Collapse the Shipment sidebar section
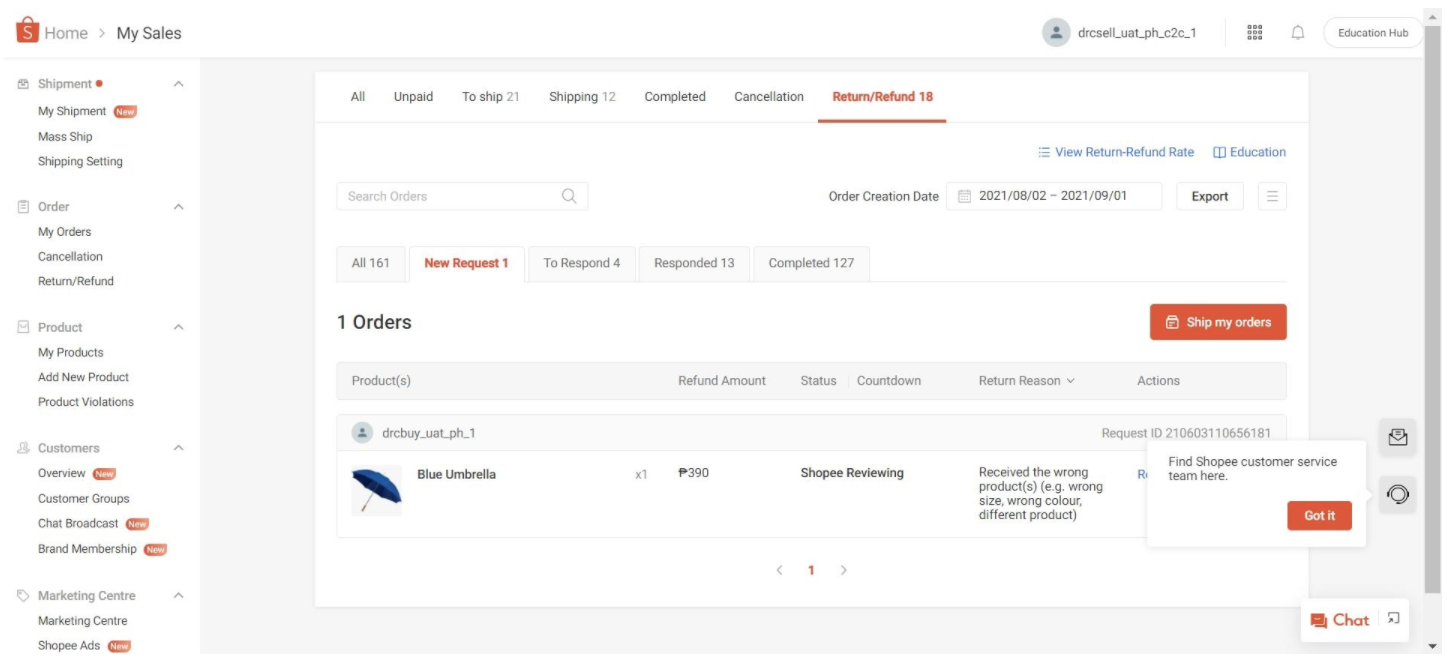The image size is (1452, 664). (176, 85)
